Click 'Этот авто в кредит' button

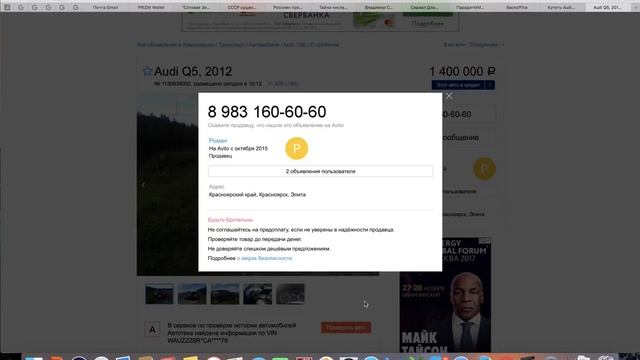(458, 85)
